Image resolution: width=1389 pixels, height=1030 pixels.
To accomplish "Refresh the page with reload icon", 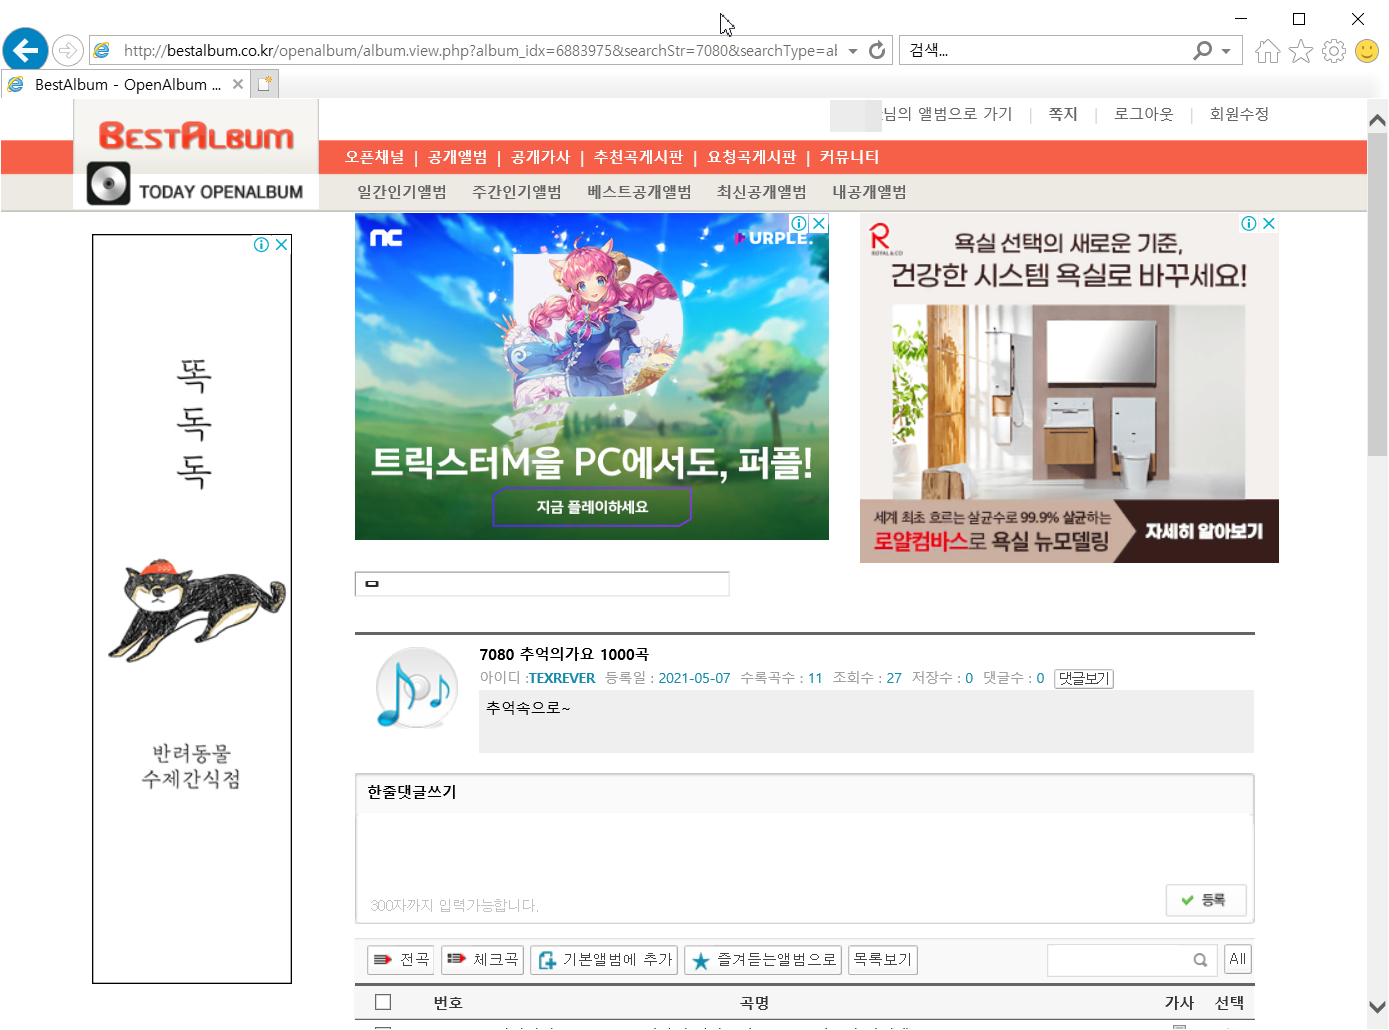I will pyautogui.click(x=877, y=50).
